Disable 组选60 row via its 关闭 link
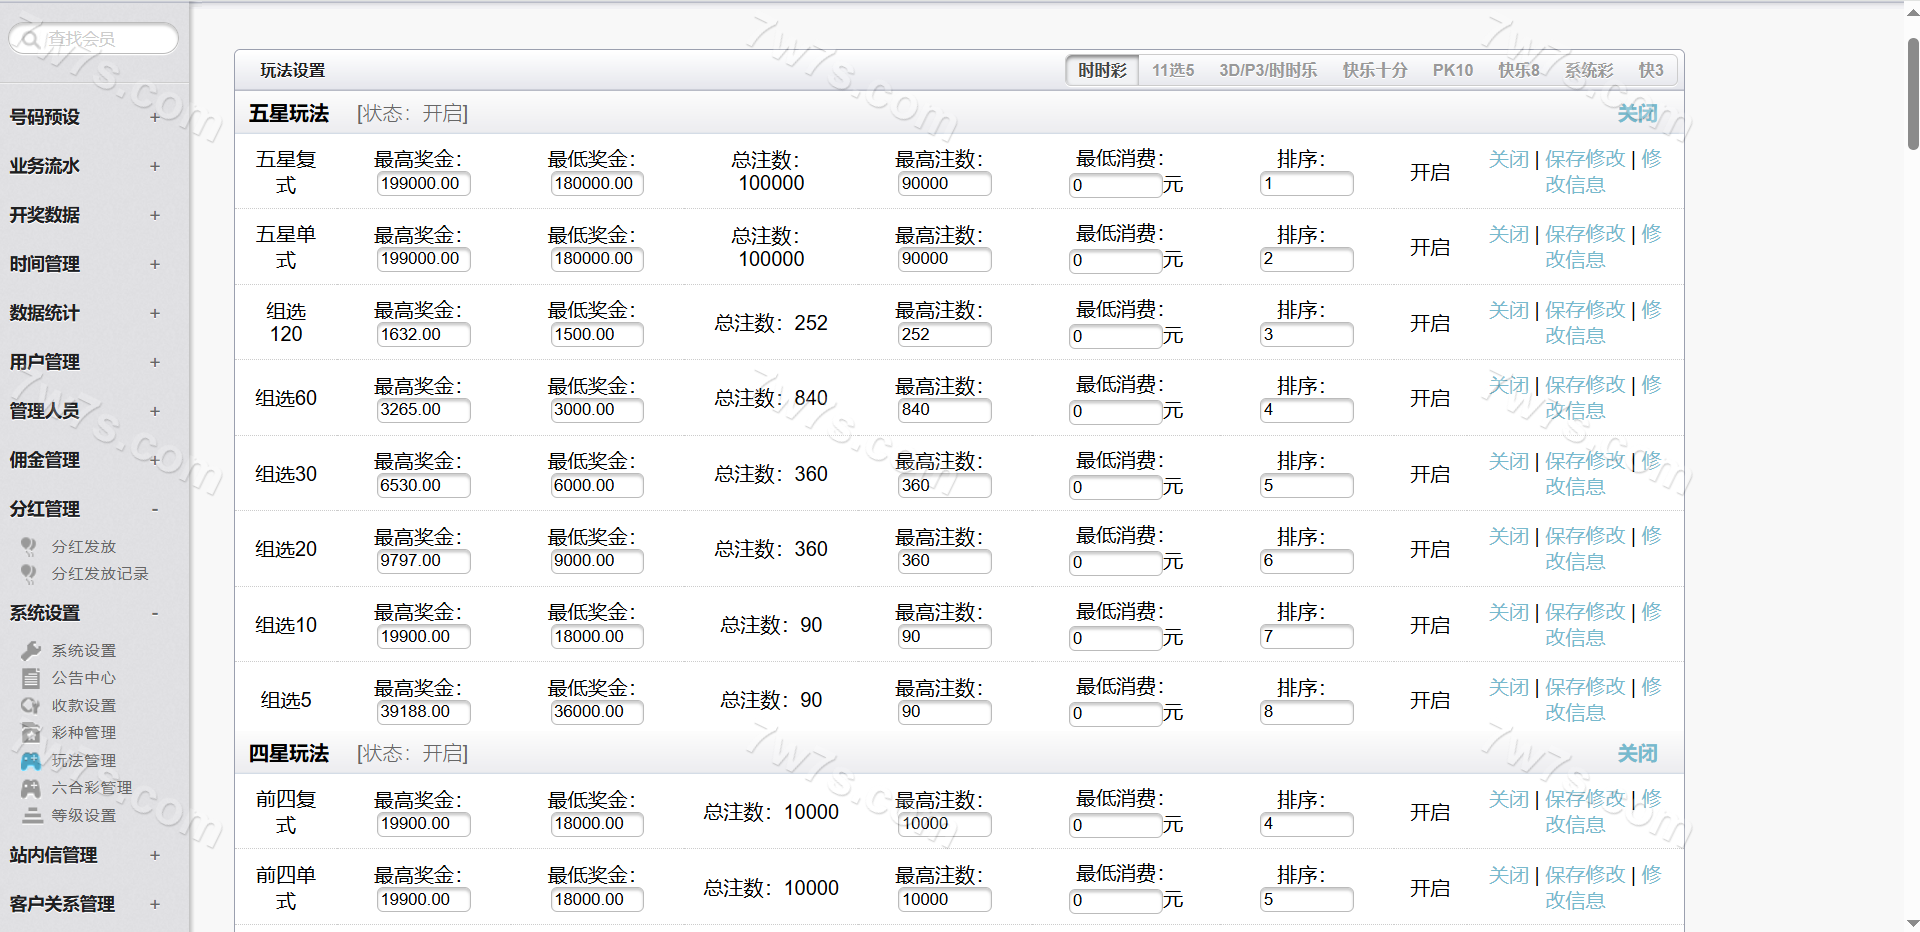This screenshot has height=932, width=1920. pos(1508,386)
